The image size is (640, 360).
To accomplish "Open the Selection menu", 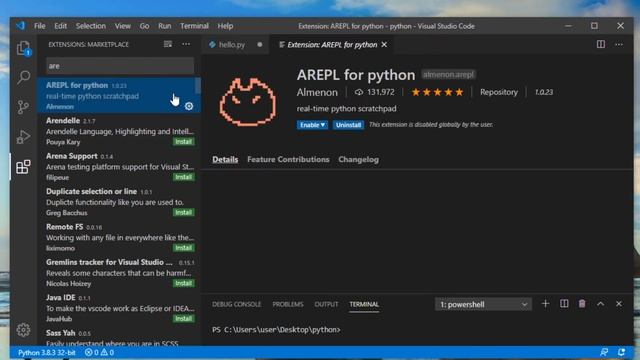I will [x=91, y=26].
